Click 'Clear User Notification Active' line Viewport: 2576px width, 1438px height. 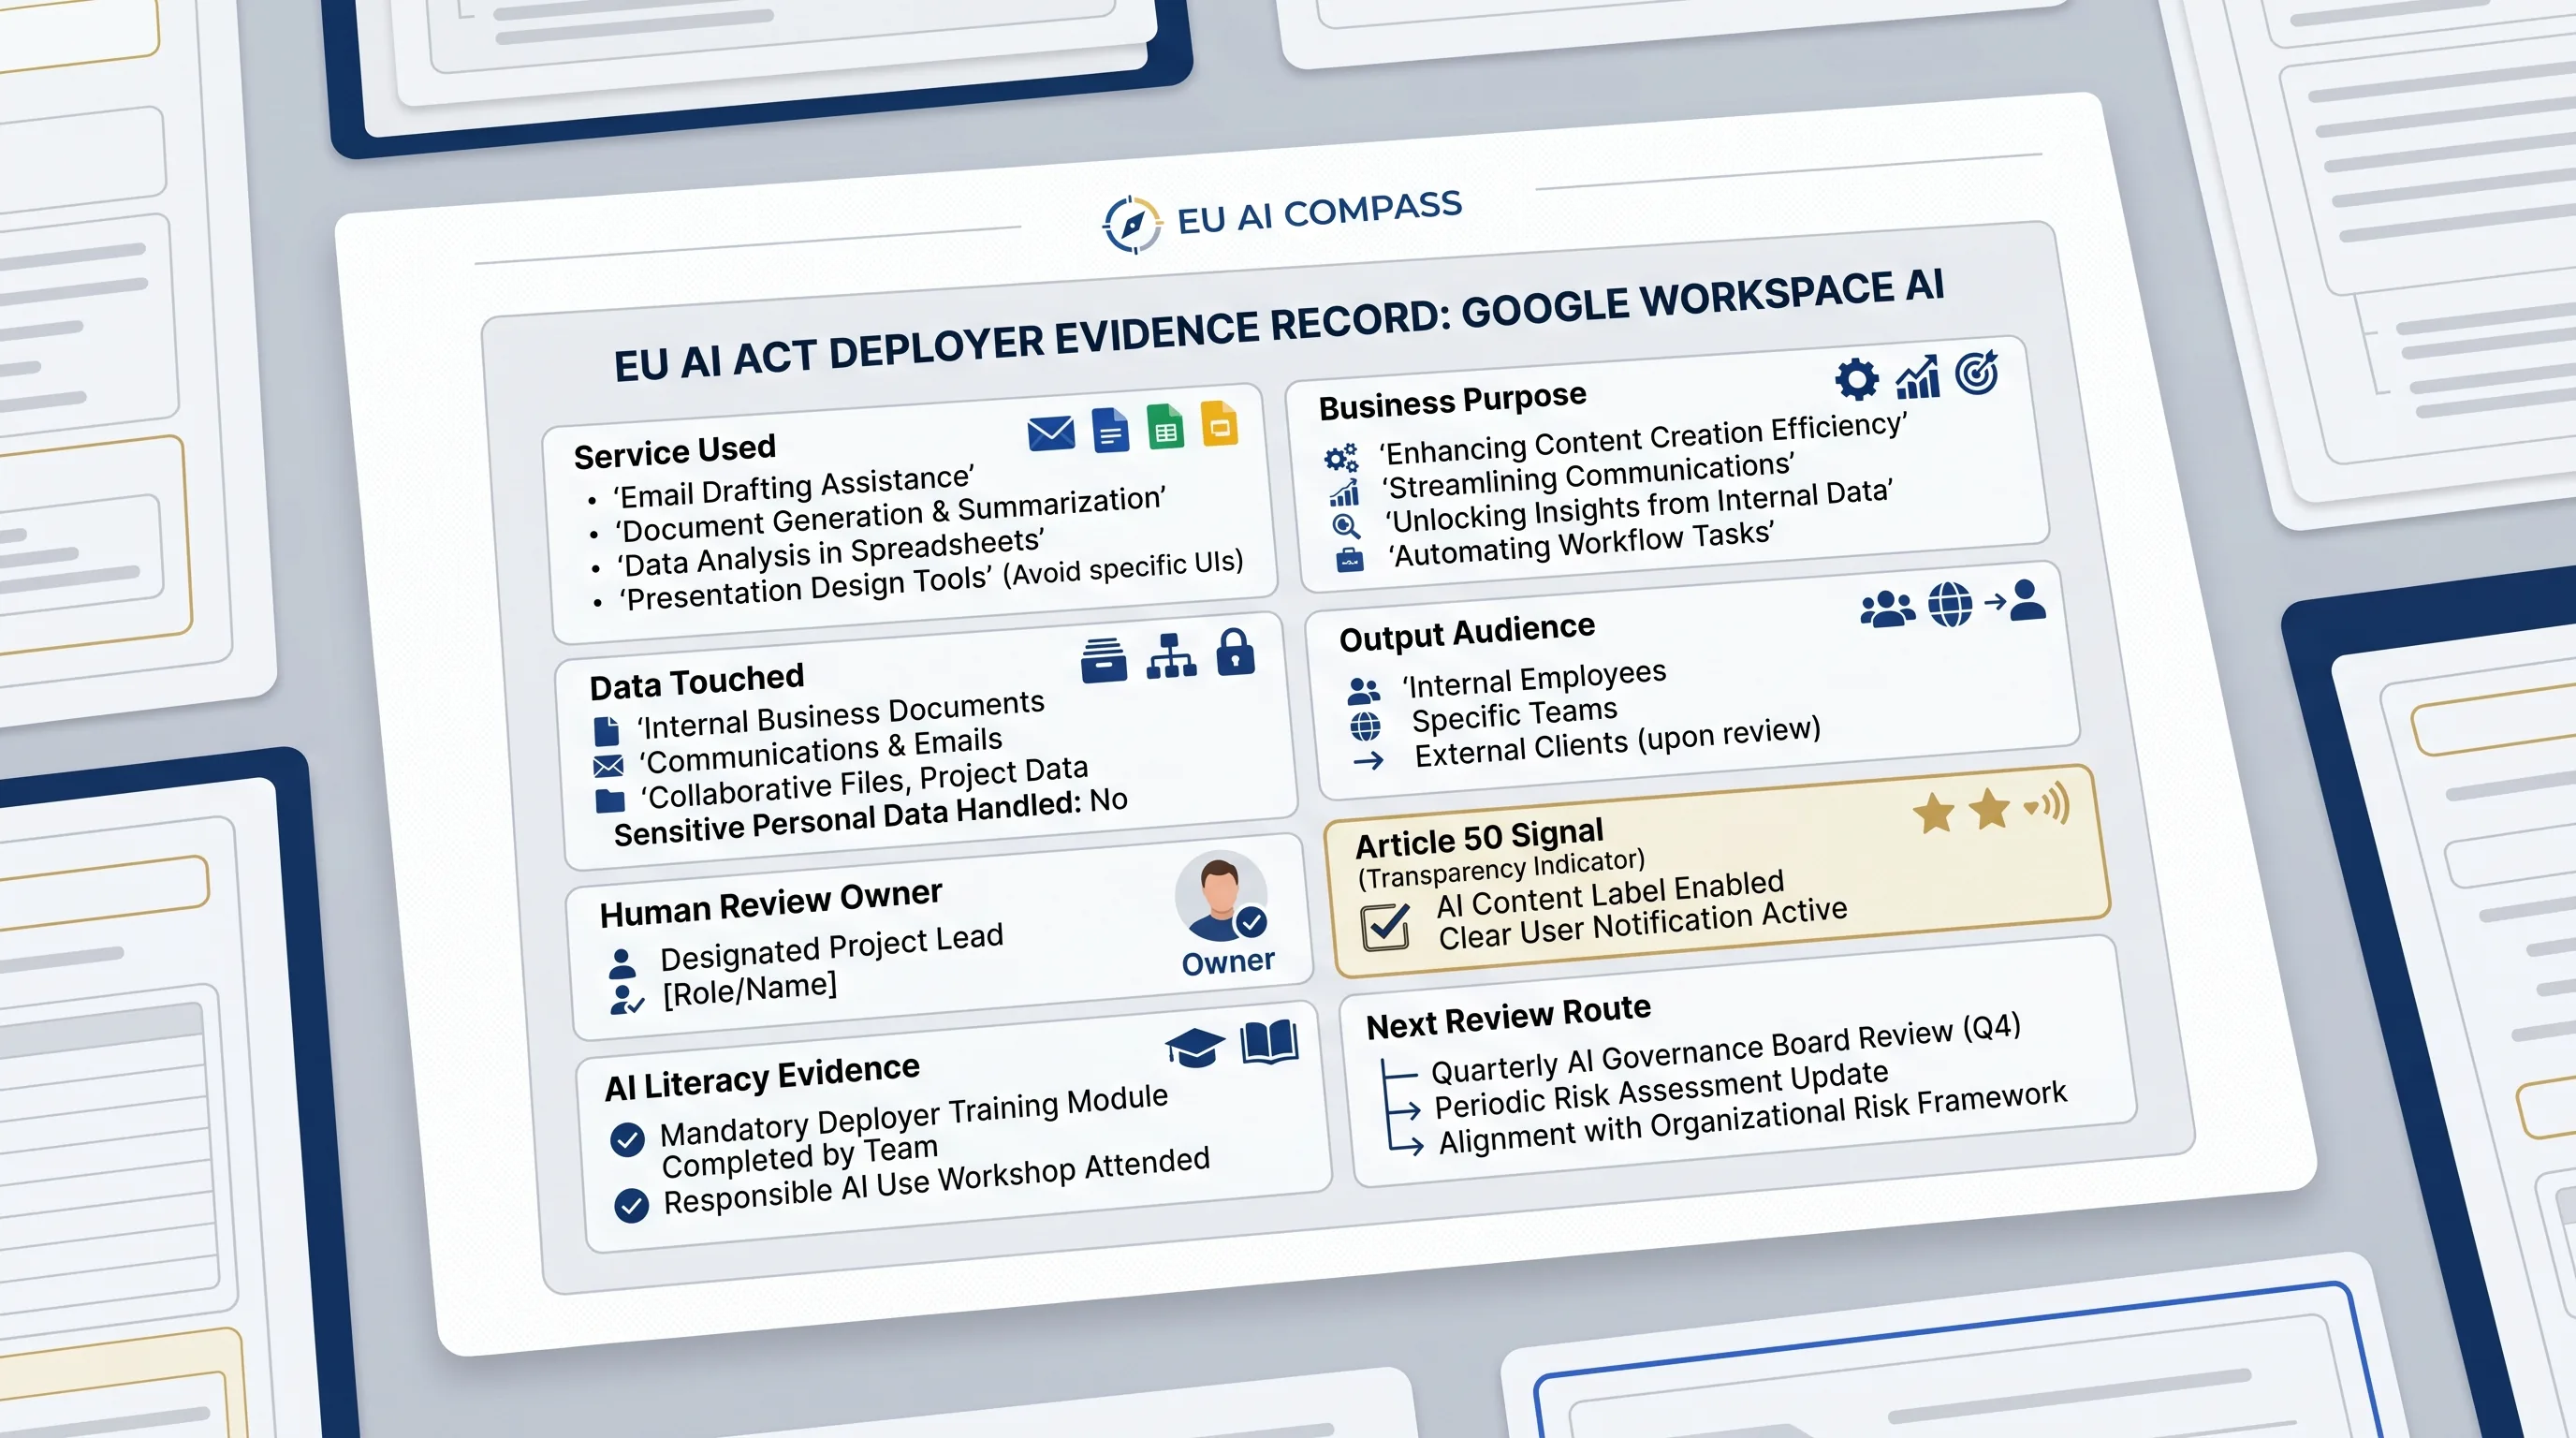tap(1643, 924)
